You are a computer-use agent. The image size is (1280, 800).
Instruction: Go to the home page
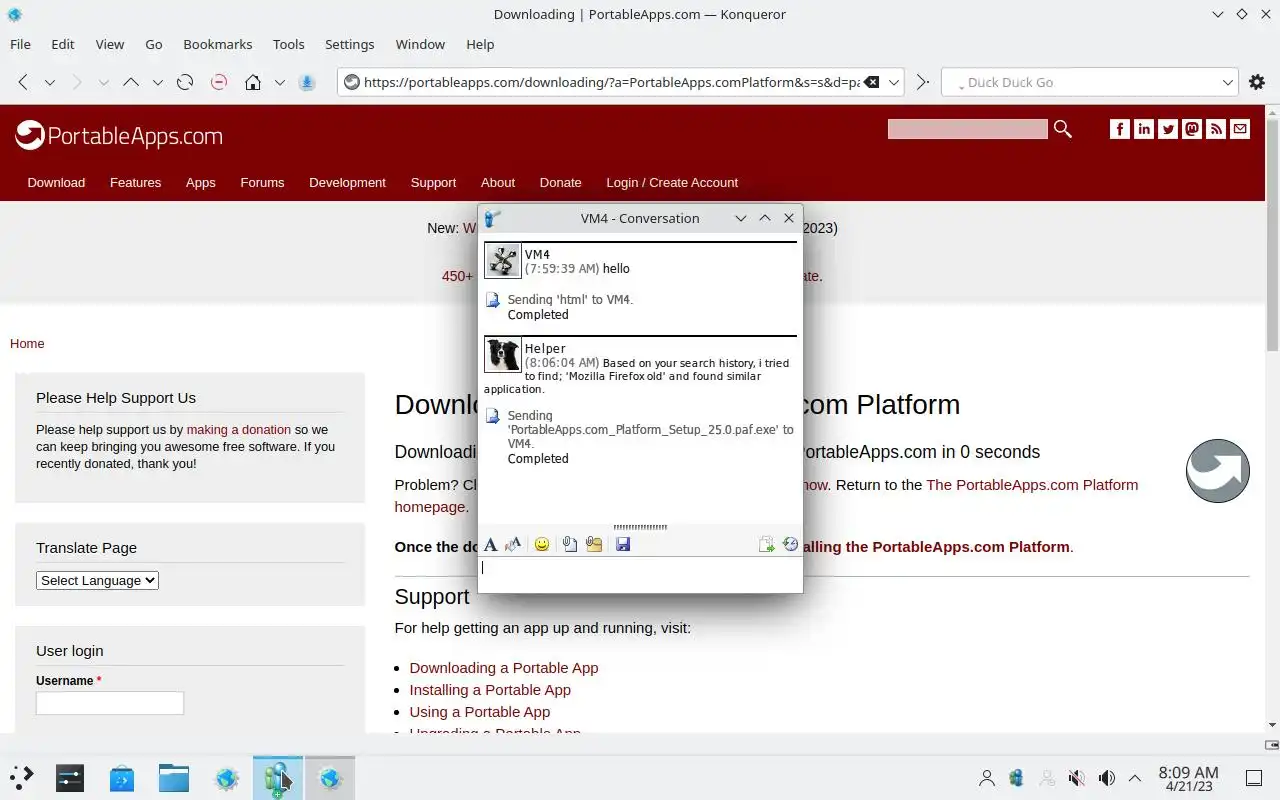pyautogui.click(x=253, y=83)
